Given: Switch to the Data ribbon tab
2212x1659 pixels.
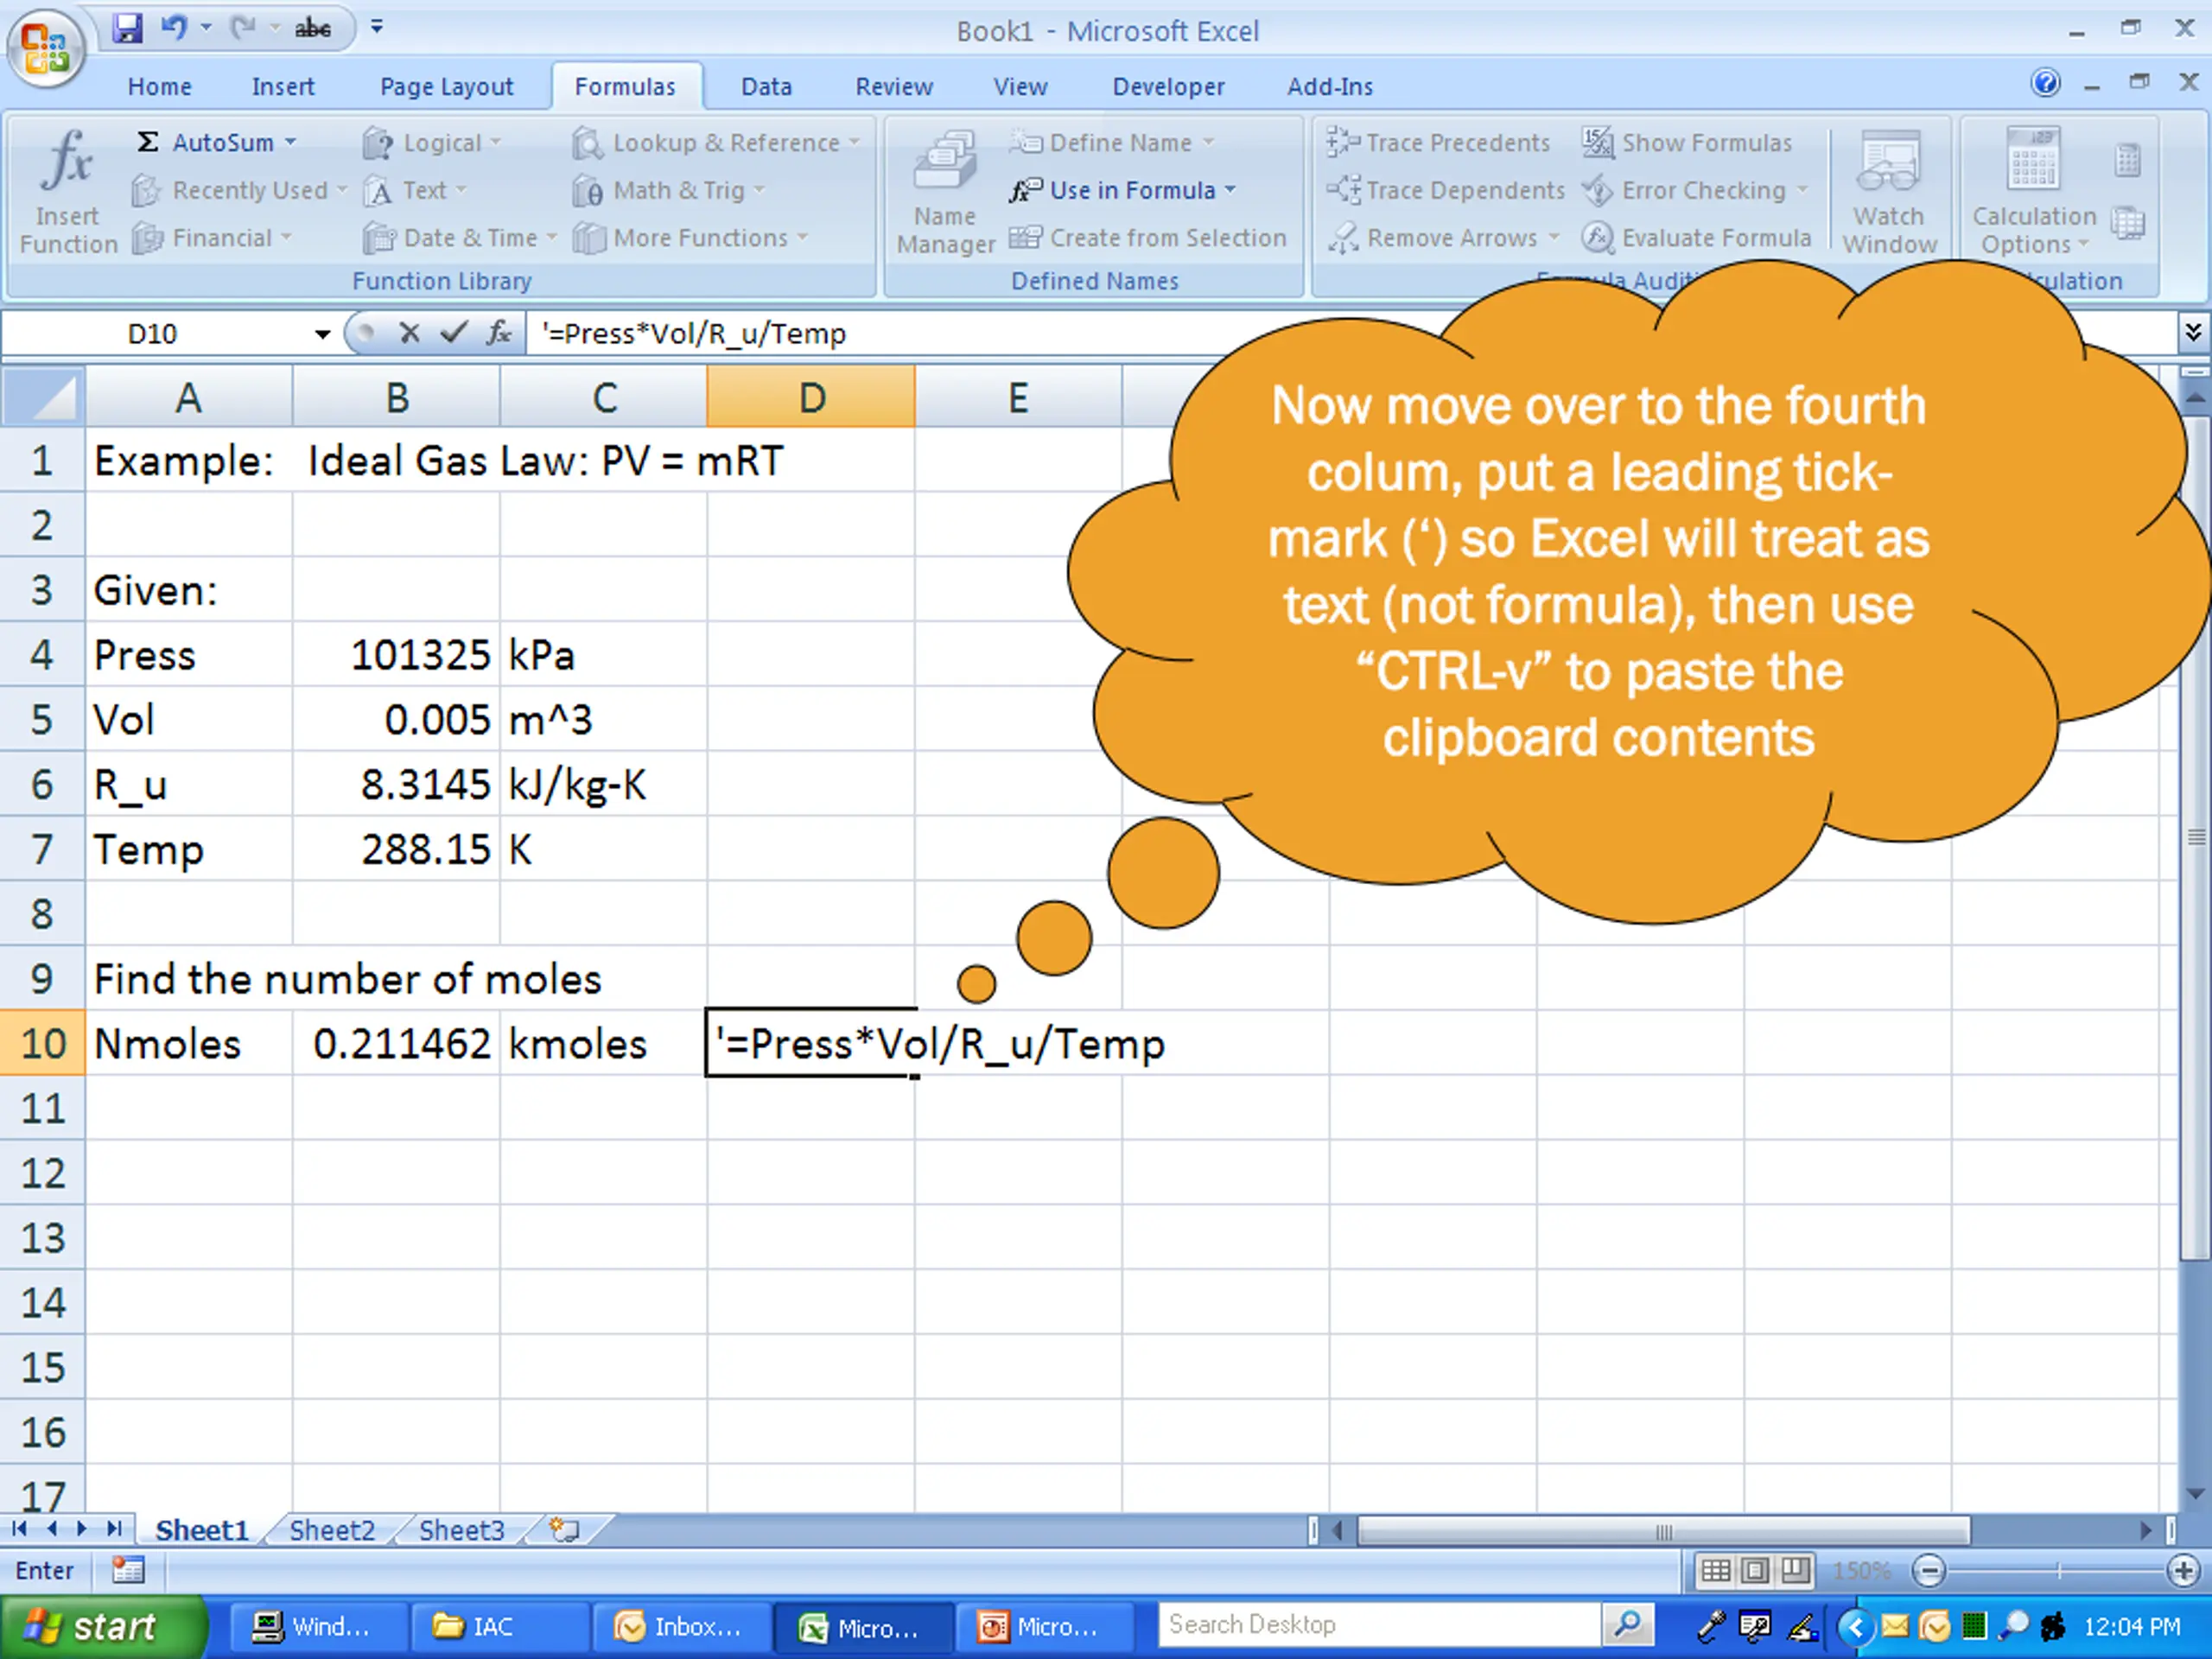Looking at the screenshot, I should pos(766,87).
